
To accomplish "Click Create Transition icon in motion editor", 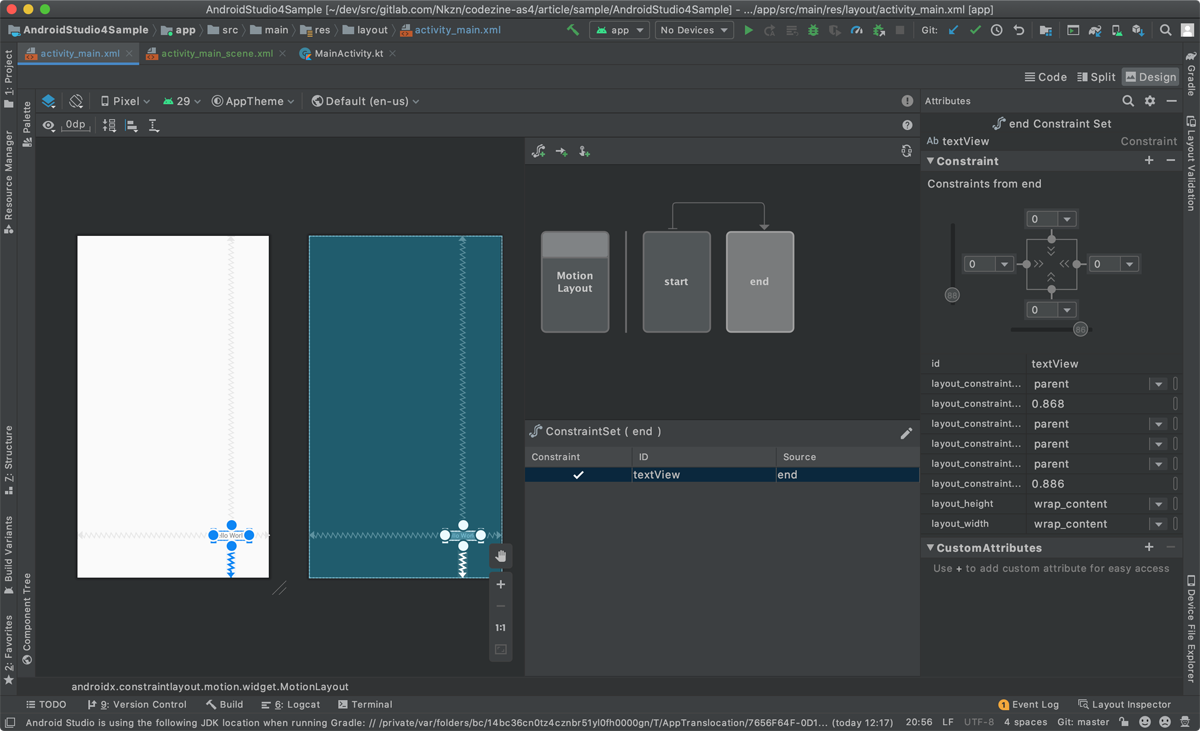I will pos(562,151).
